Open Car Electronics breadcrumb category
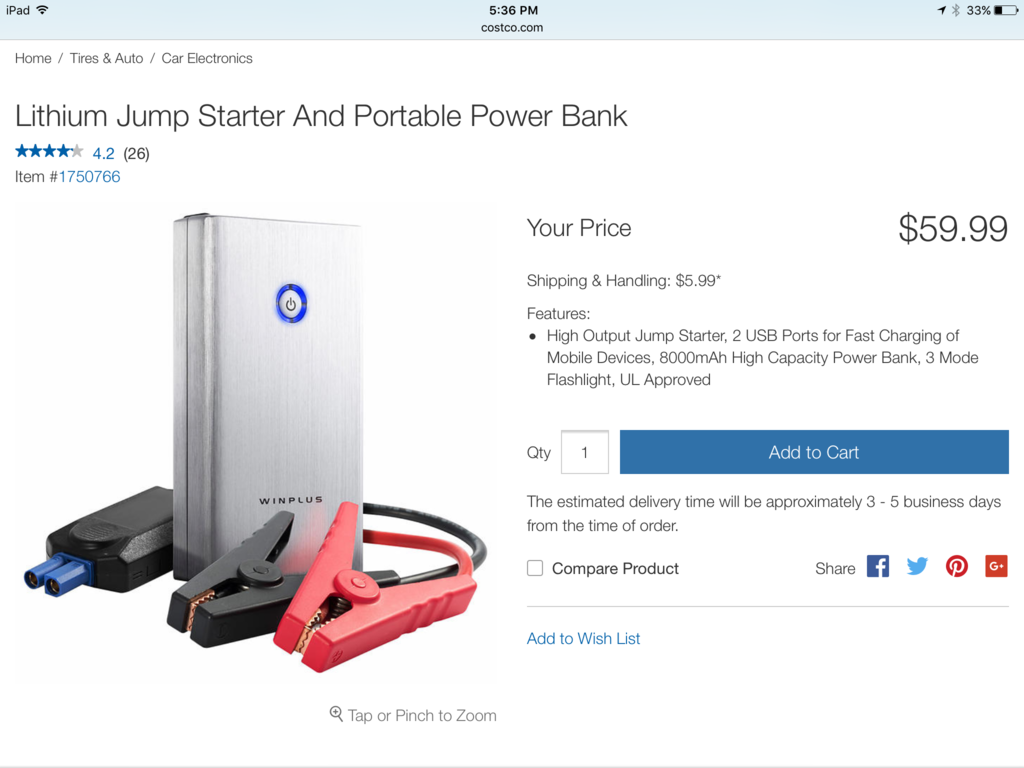The image size is (1024, 768). click(207, 58)
